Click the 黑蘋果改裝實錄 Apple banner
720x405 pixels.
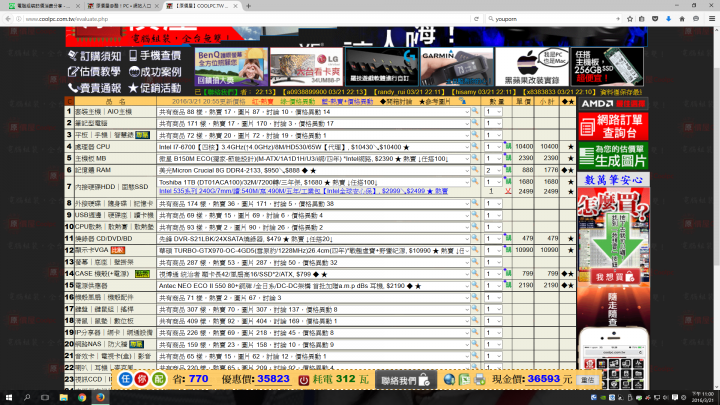[x=532, y=67]
